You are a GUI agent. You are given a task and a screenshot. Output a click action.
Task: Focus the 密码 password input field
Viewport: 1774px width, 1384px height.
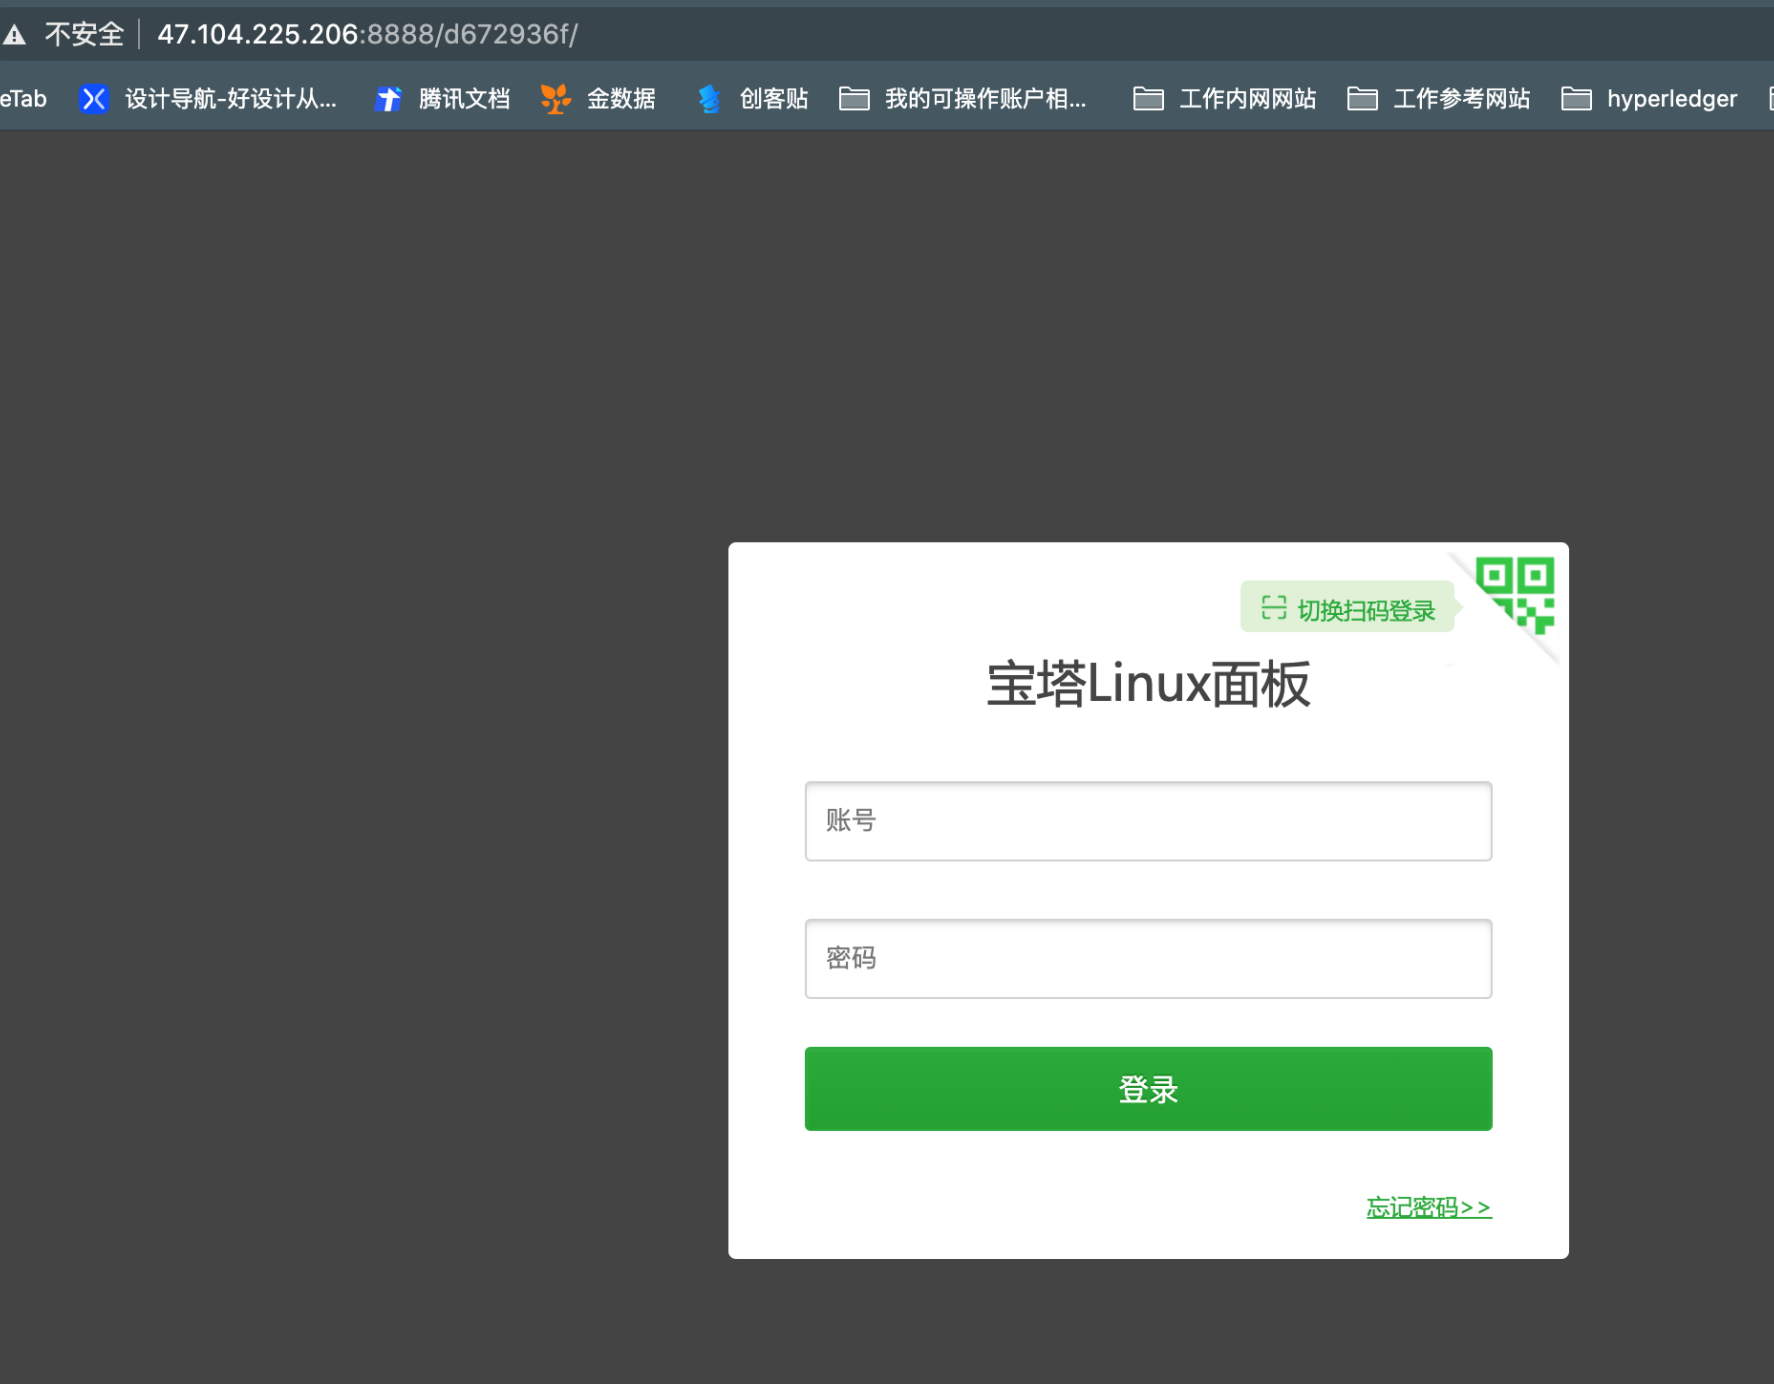coord(1147,958)
